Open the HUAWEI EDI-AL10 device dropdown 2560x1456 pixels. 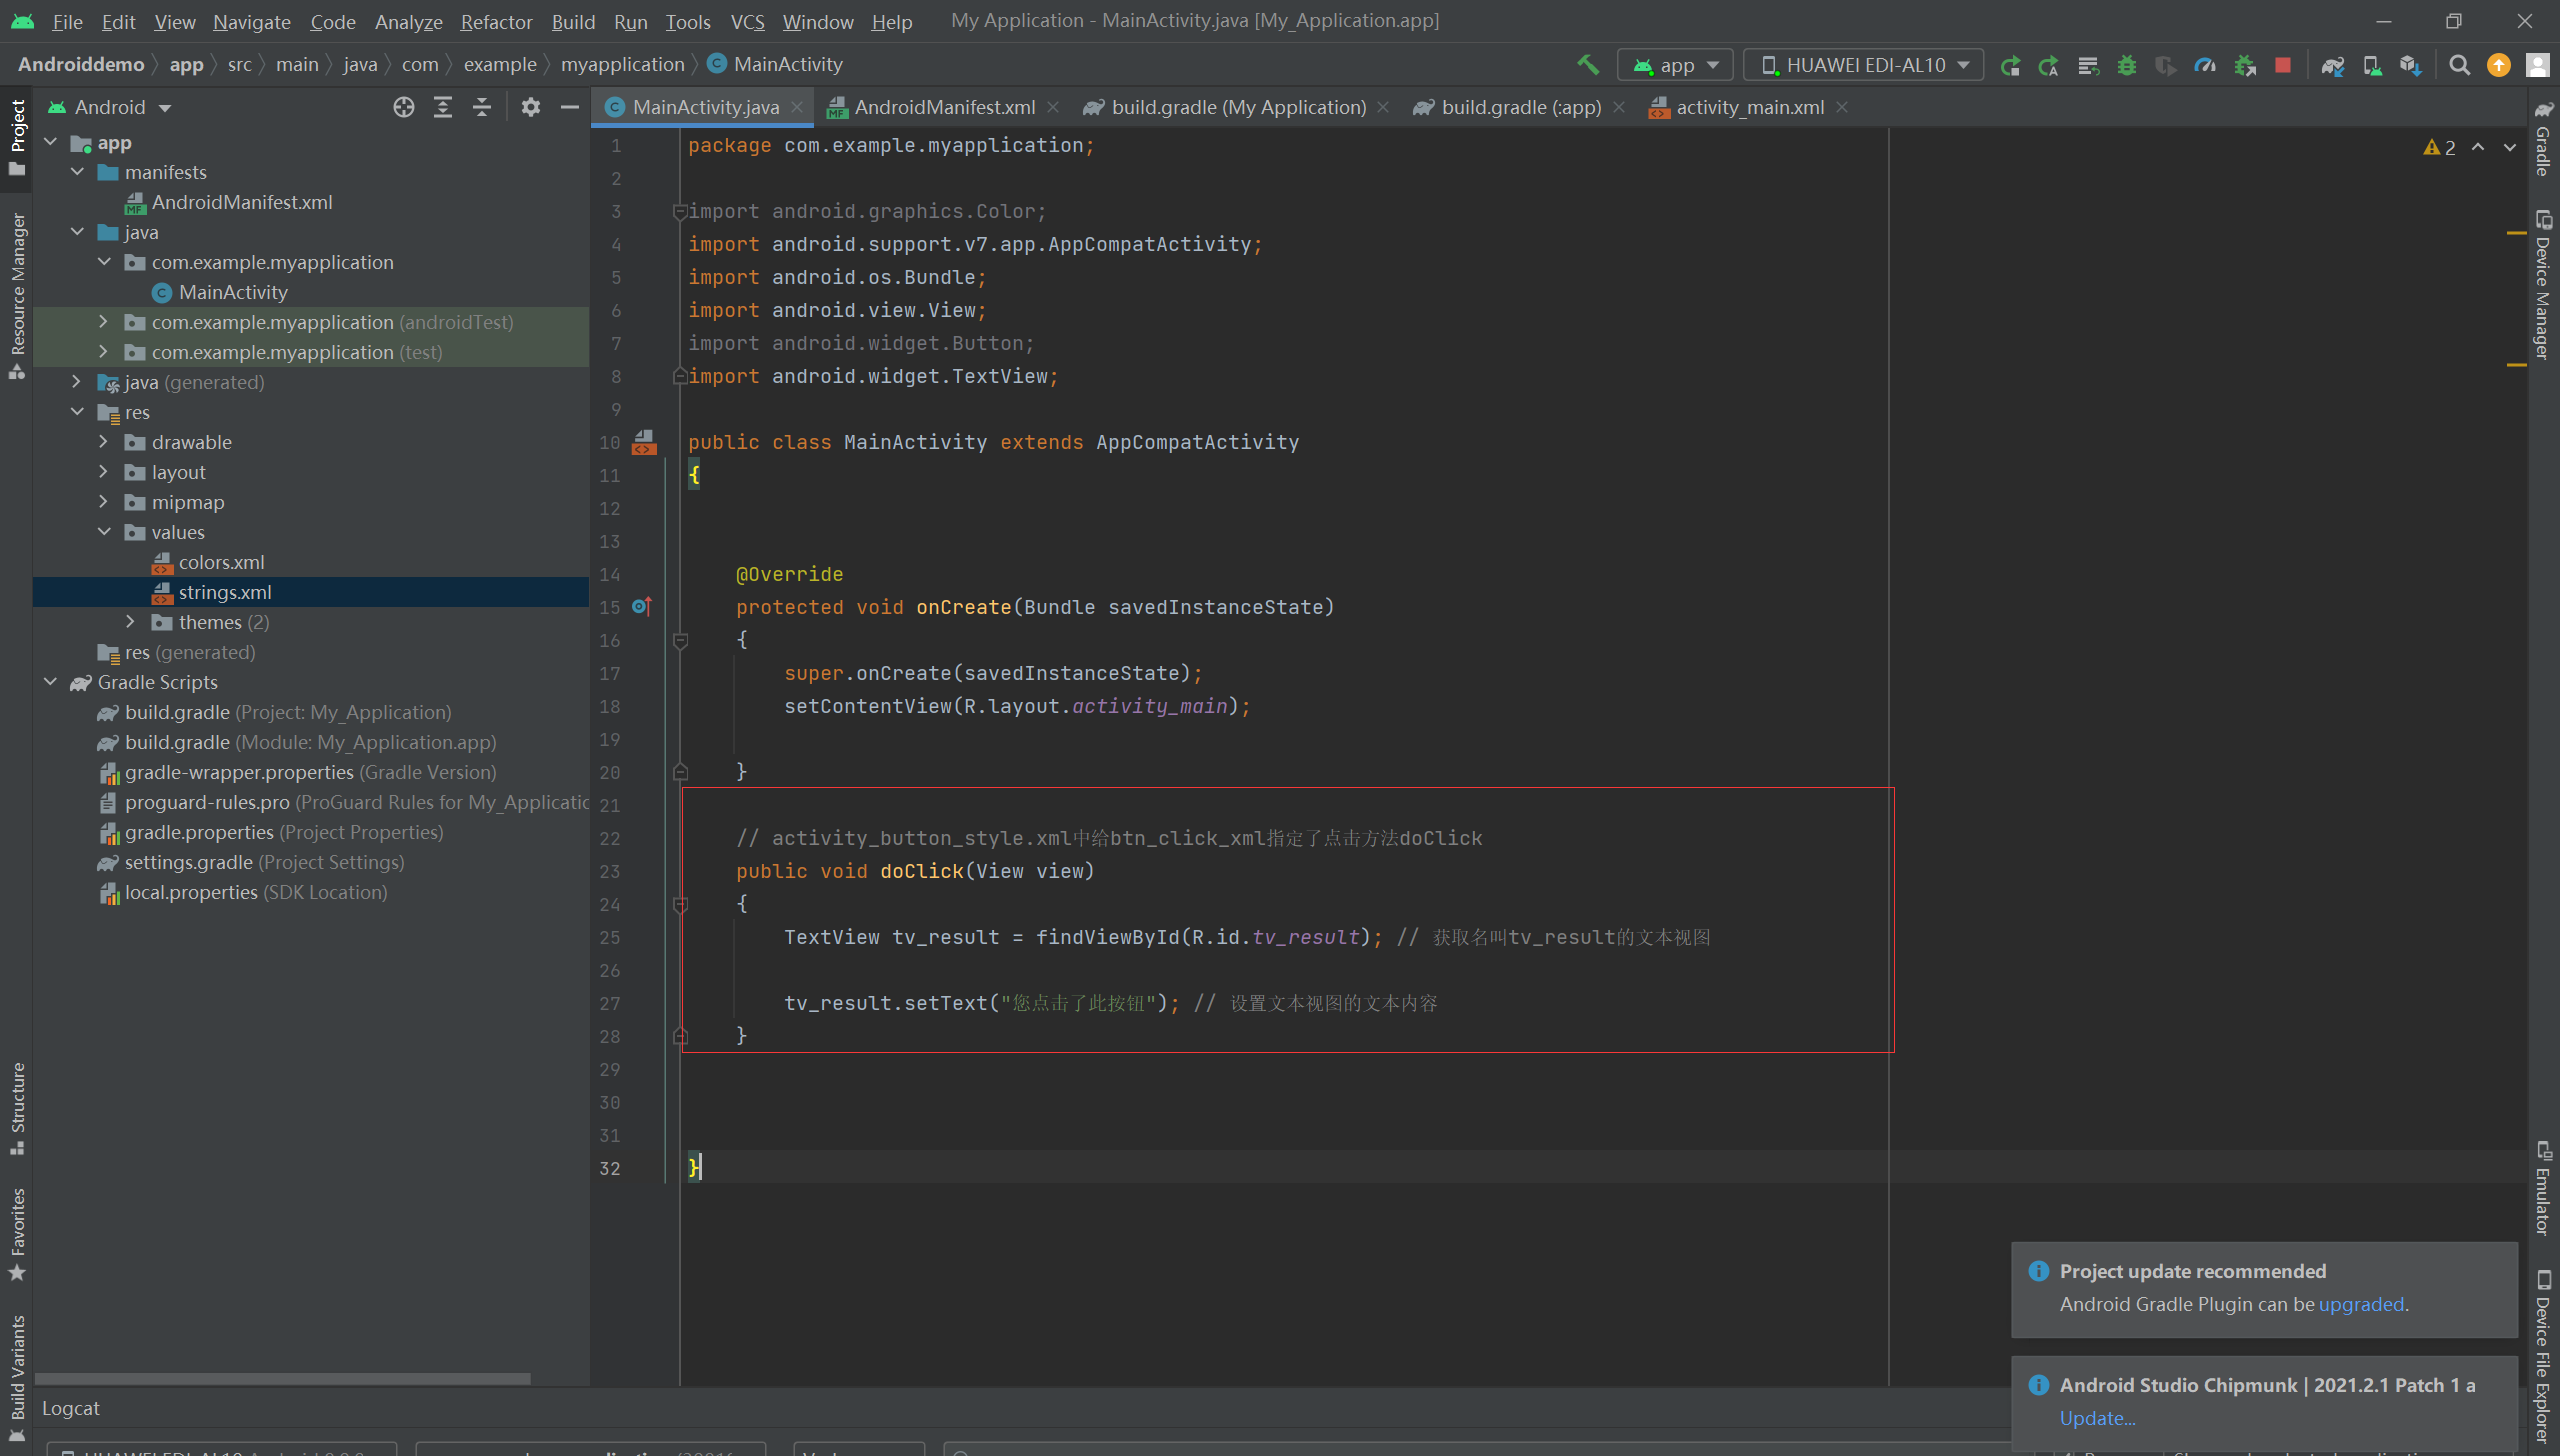tap(1865, 65)
